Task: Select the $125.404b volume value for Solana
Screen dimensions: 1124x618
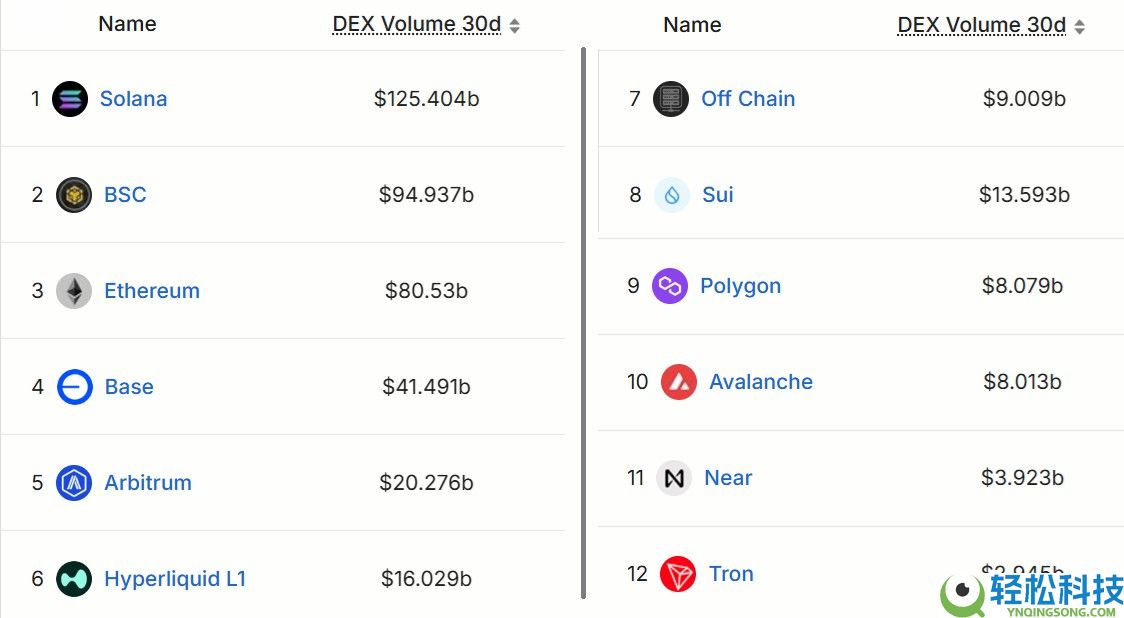Action: pos(427,98)
